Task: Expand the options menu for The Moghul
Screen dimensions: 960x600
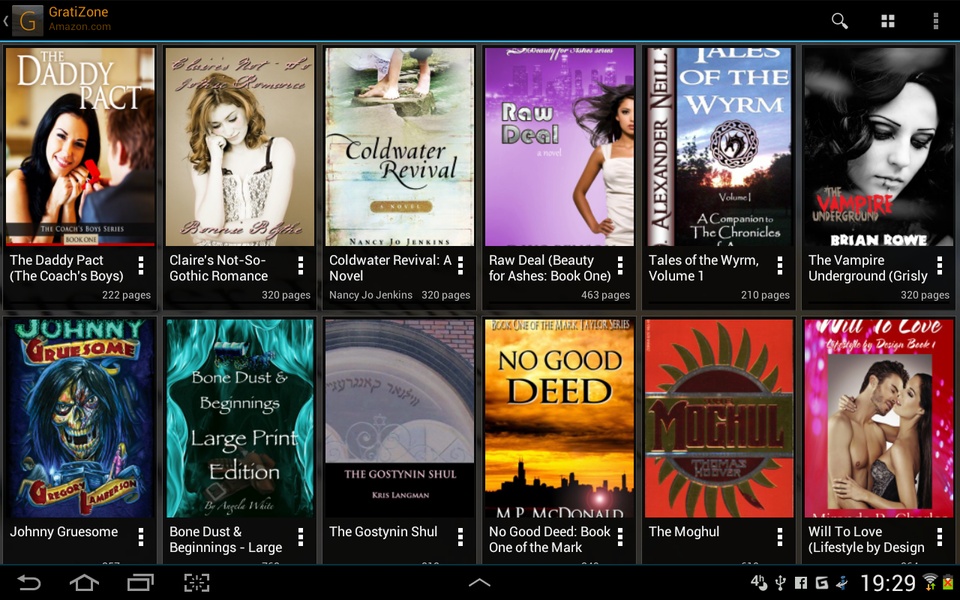Action: click(x=780, y=537)
